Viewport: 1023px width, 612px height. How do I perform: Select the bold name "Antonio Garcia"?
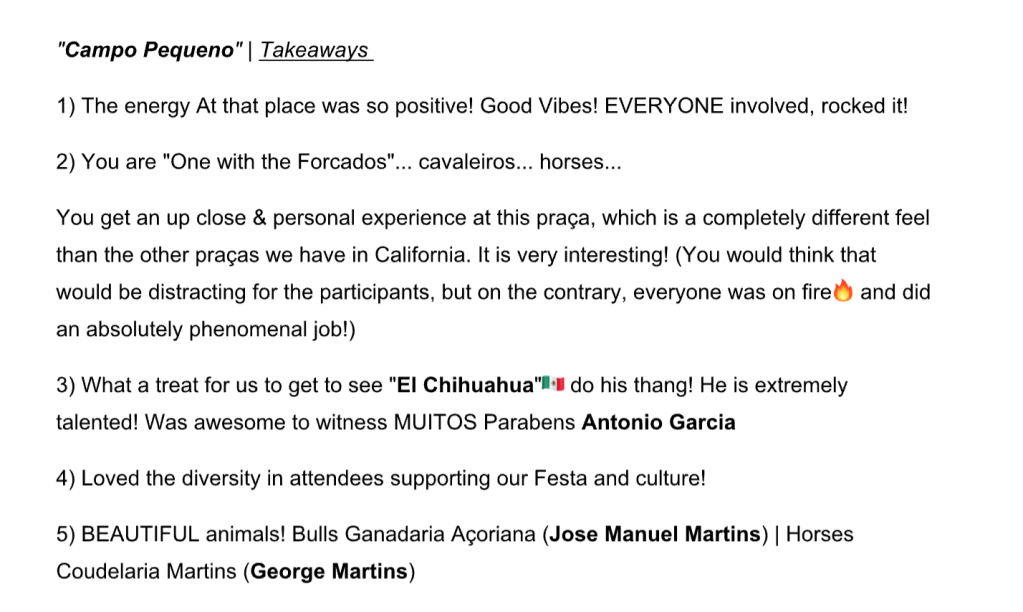pos(658,422)
